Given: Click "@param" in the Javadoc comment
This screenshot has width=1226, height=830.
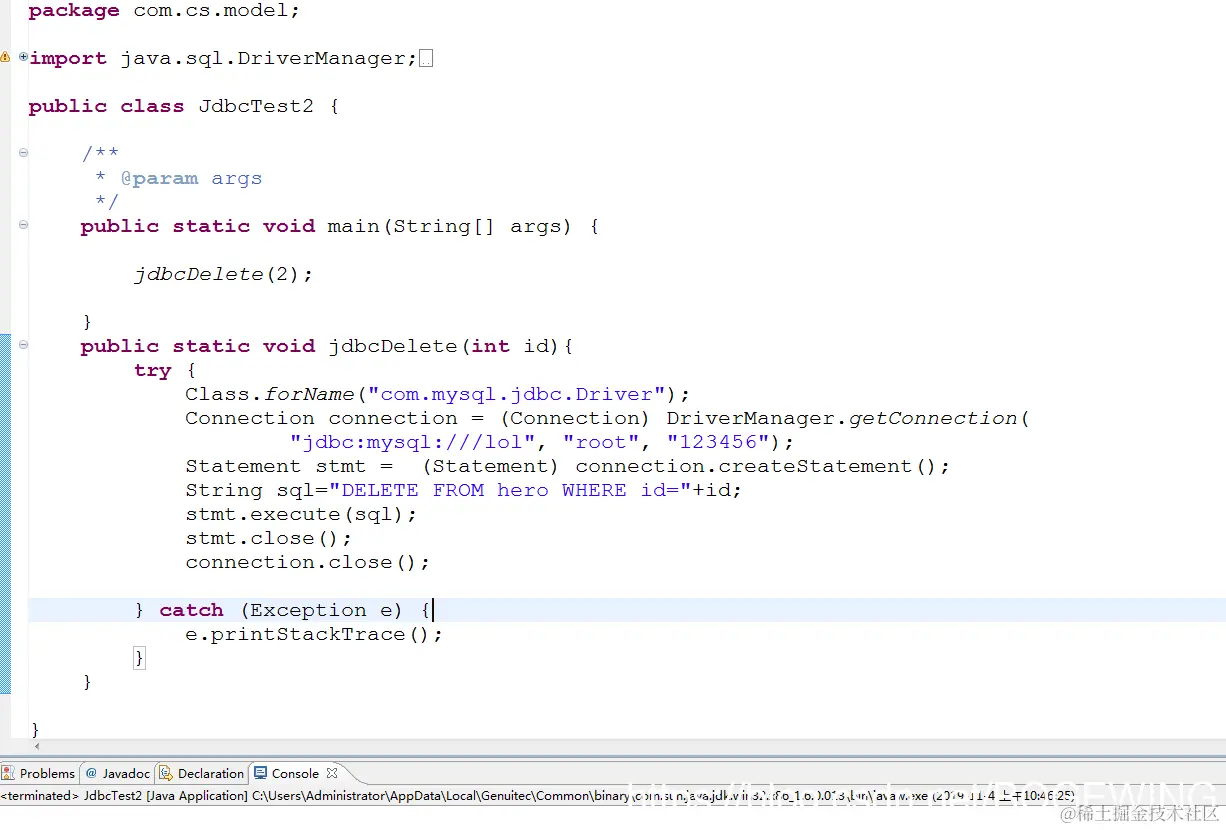Looking at the screenshot, I should click(159, 178).
